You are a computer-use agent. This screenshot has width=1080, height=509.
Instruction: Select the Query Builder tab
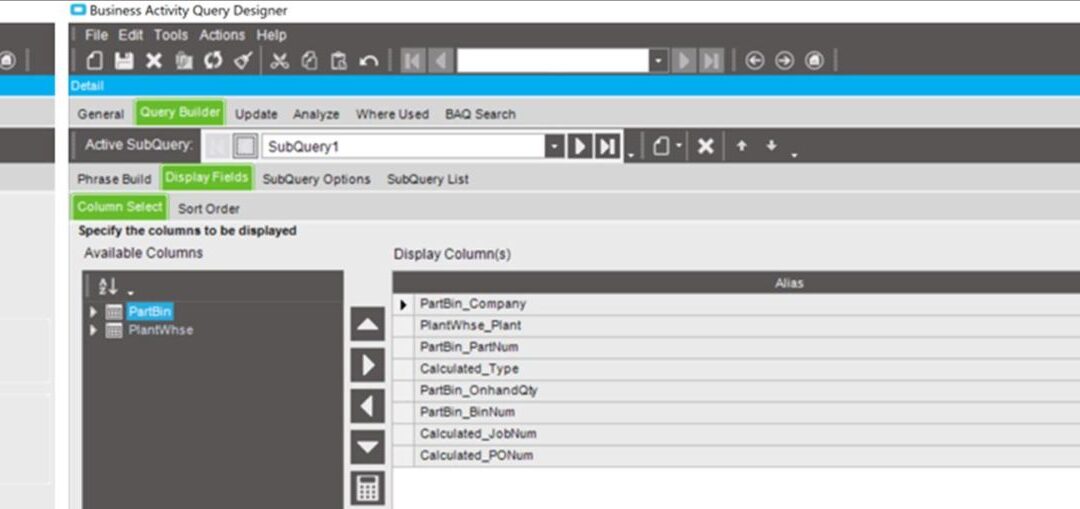point(180,113)
